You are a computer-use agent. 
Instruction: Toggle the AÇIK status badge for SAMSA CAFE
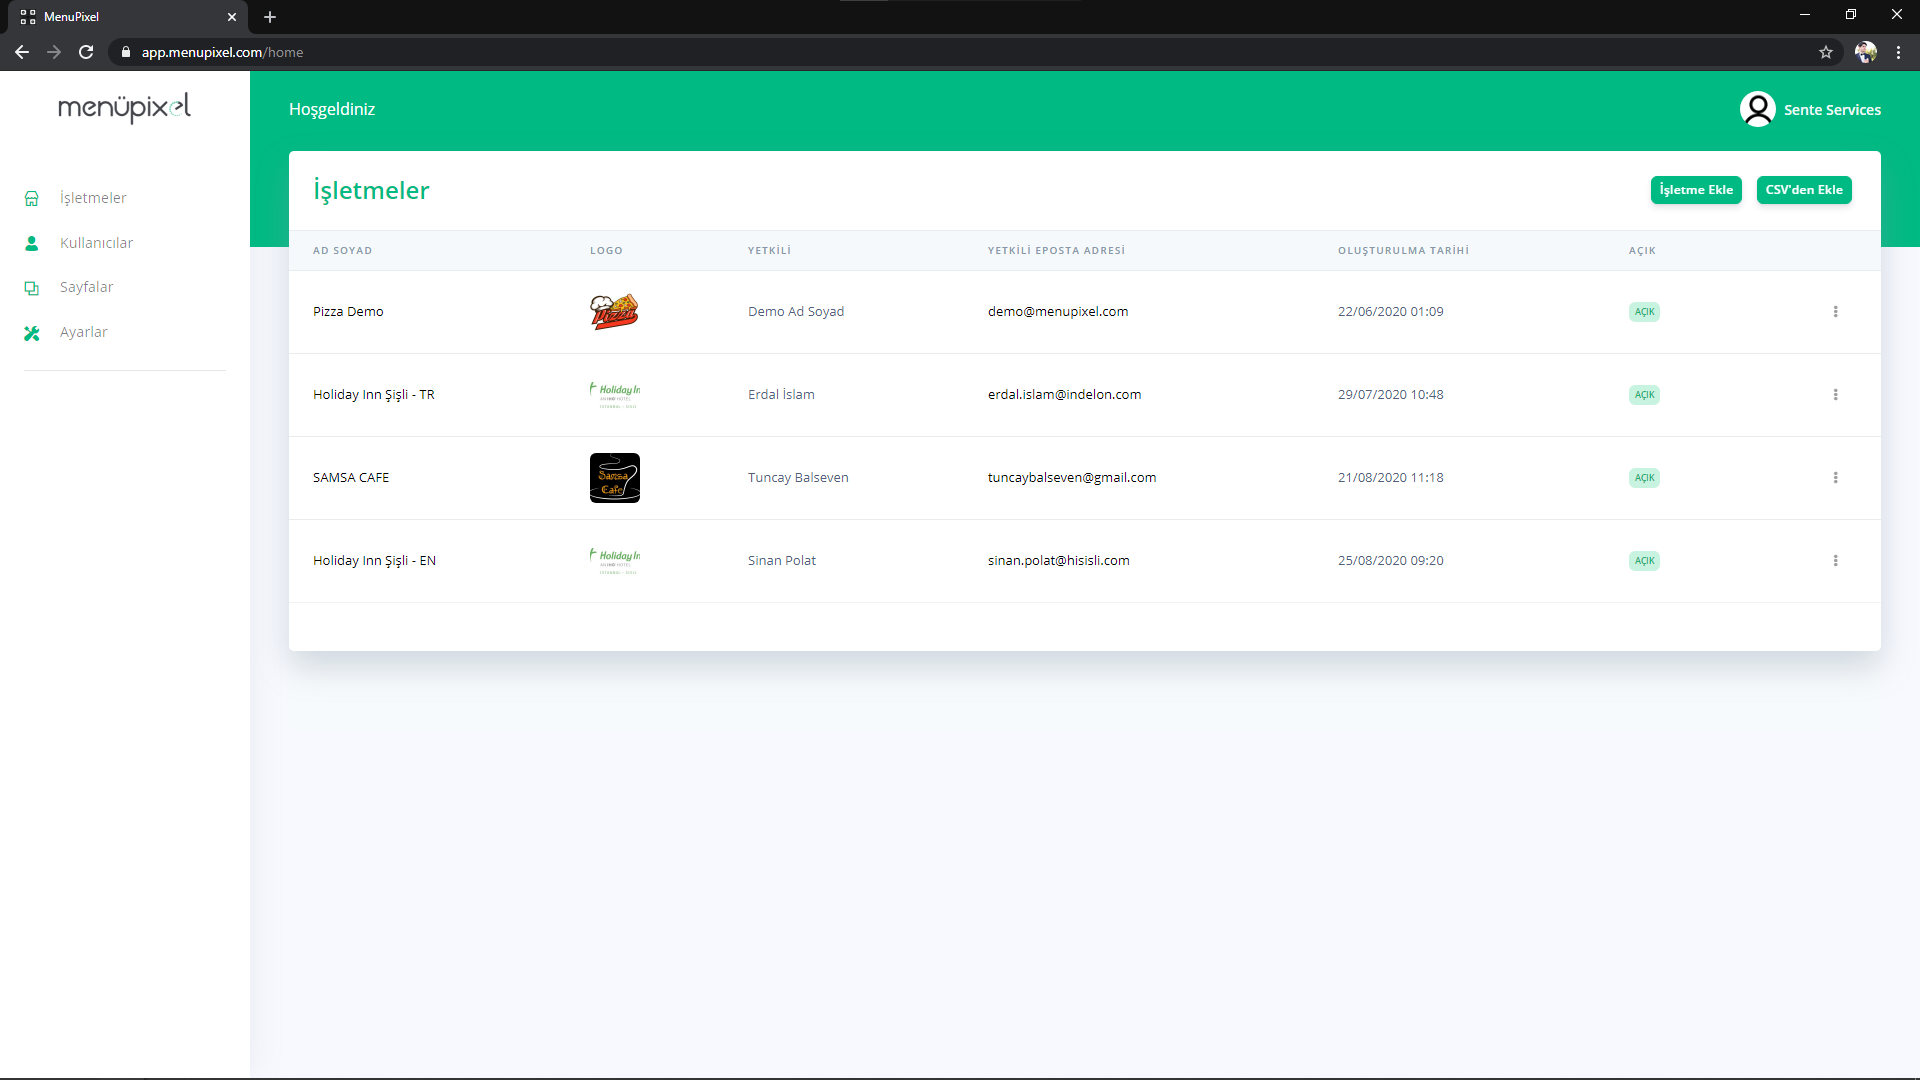[x=1644, y=478]
